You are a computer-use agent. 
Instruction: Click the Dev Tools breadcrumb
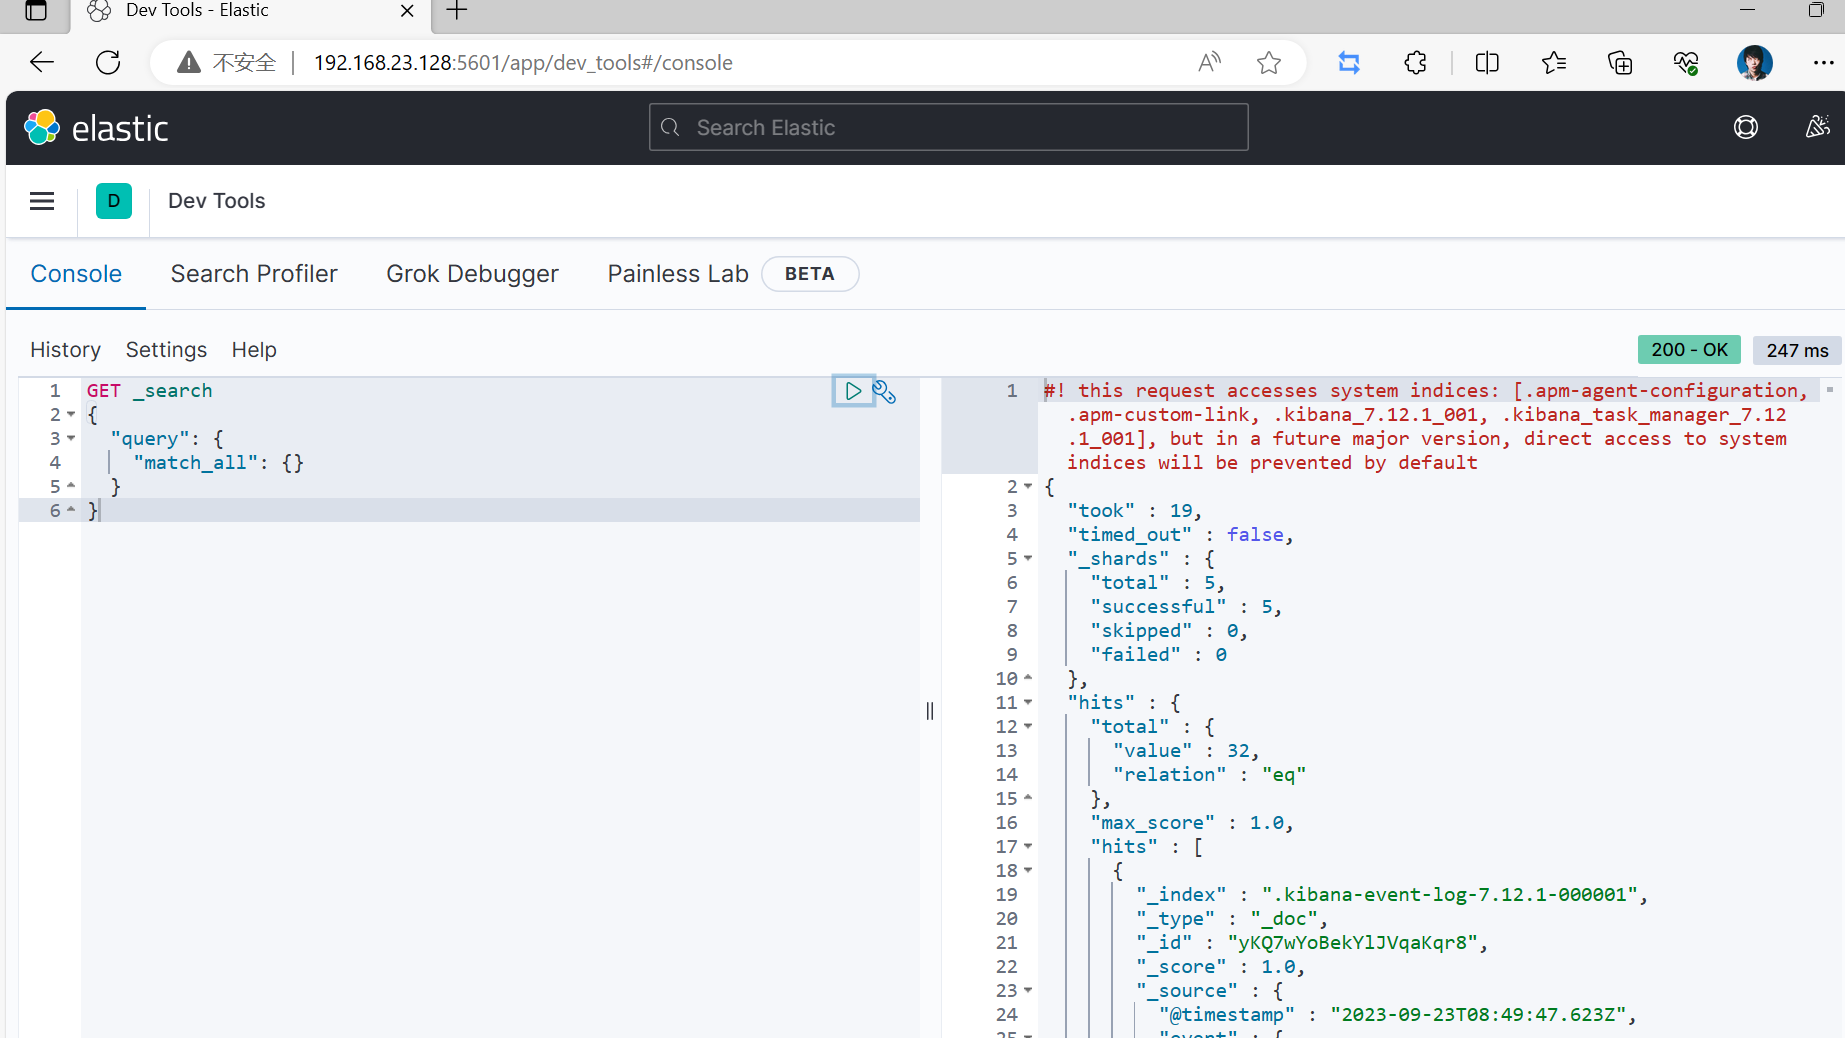click(216, 201)
